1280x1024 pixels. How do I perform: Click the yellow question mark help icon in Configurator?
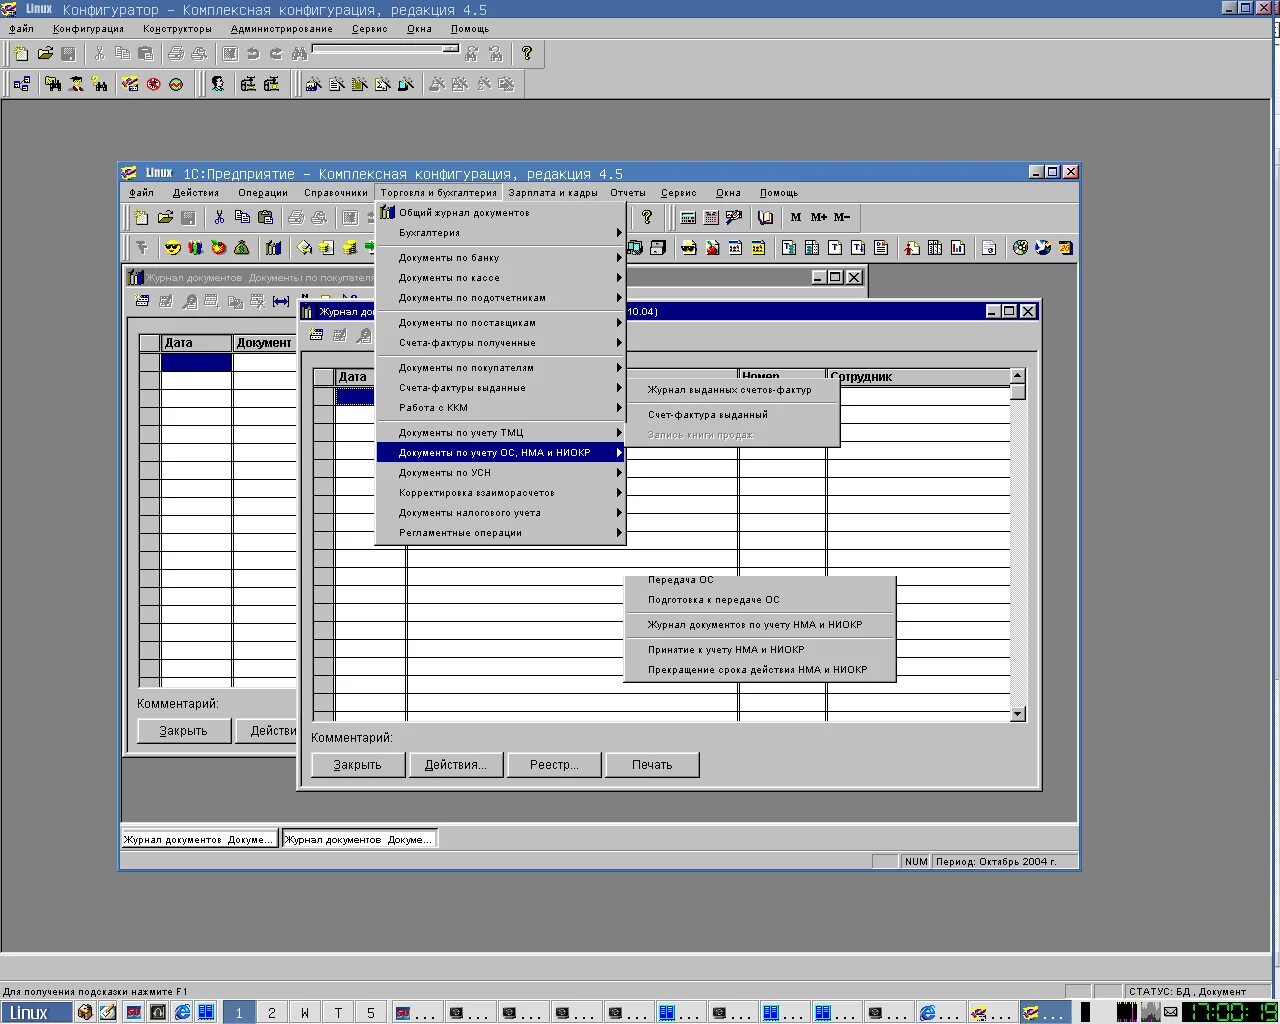point(527,53)
